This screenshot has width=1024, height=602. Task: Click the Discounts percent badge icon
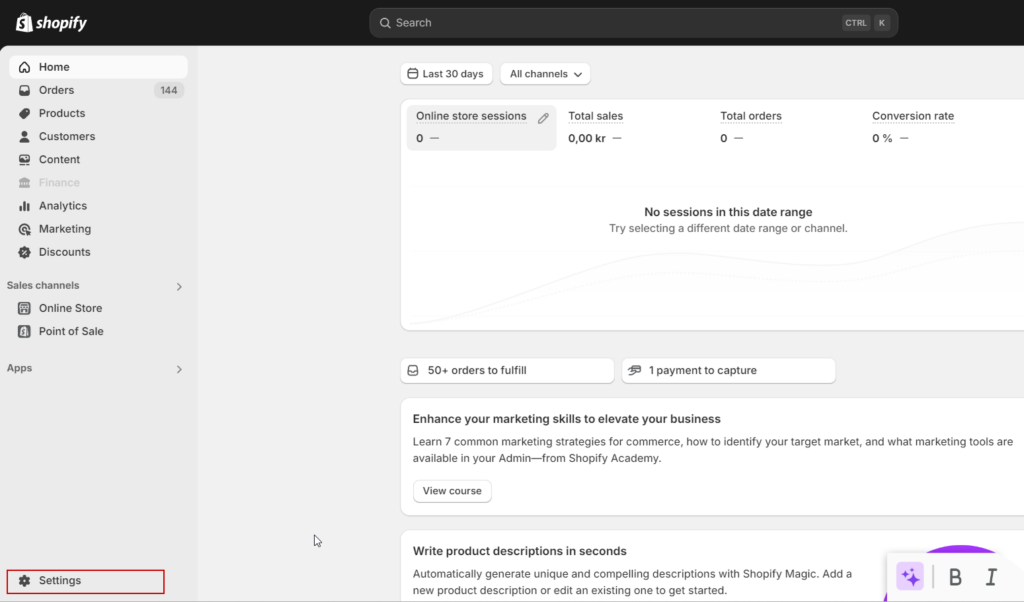point(24,253)
